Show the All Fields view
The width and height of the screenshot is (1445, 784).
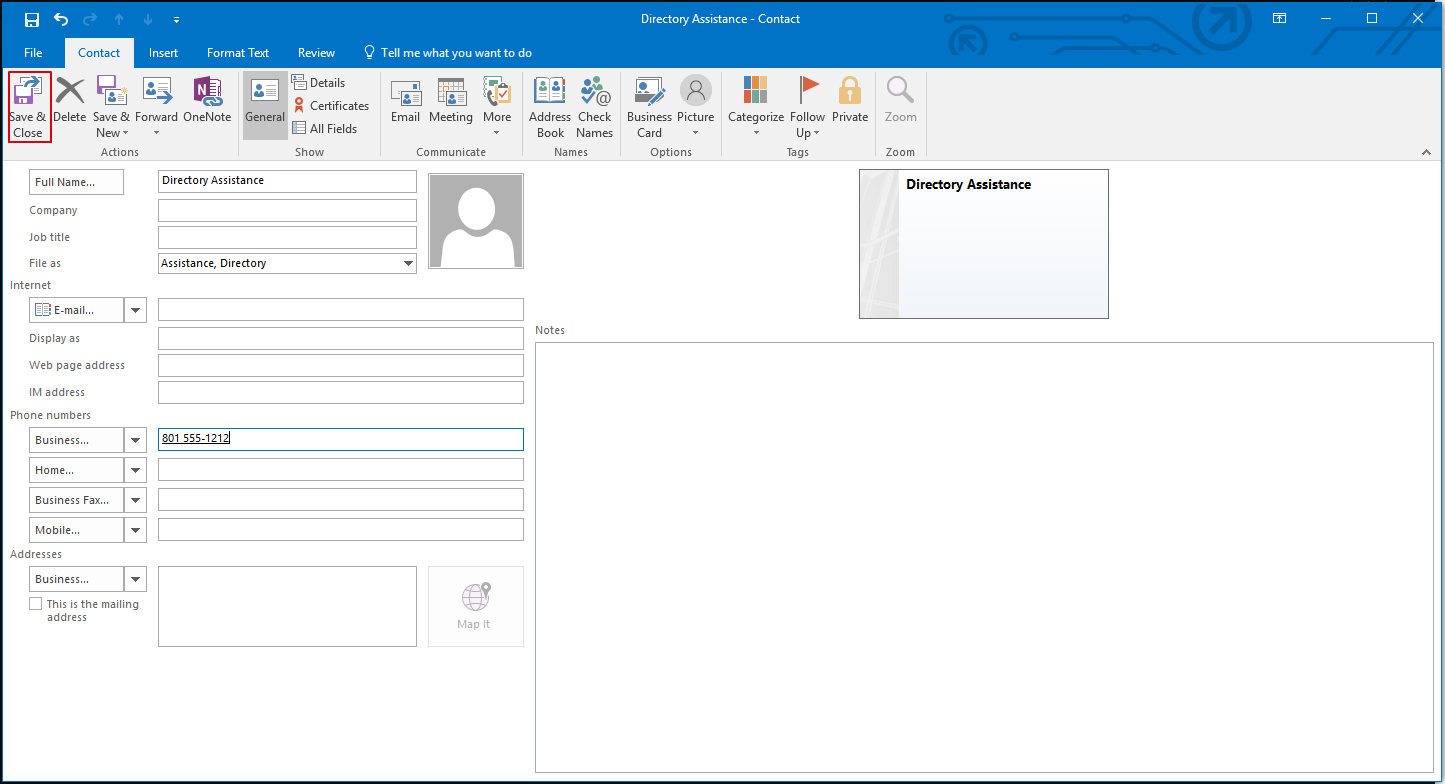coord(325,129)
